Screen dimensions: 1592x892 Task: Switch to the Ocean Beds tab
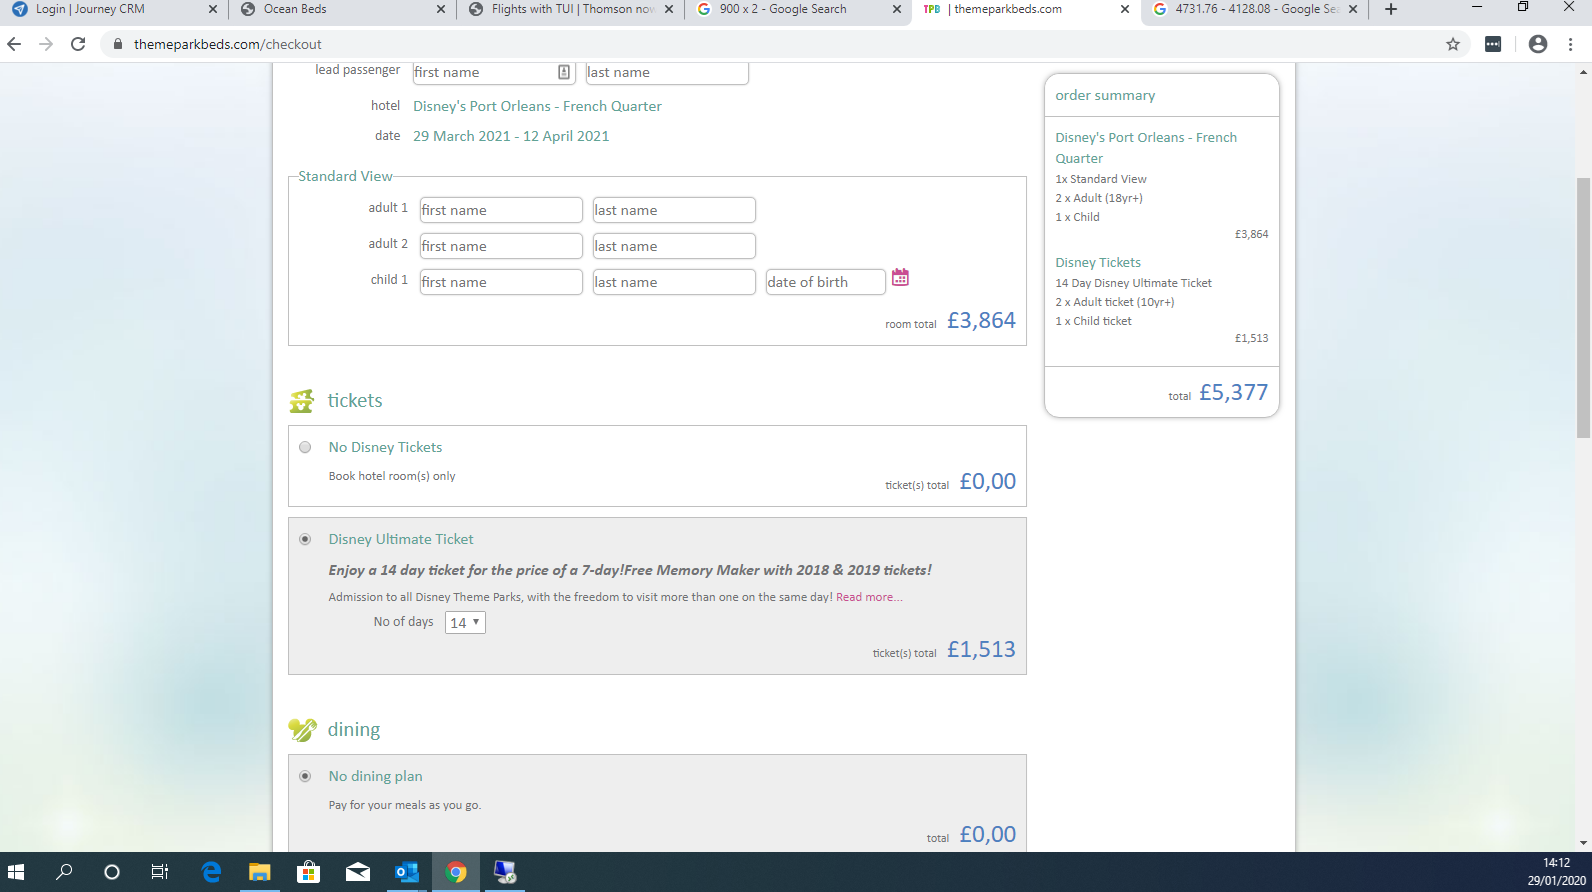tap(342, 9)
